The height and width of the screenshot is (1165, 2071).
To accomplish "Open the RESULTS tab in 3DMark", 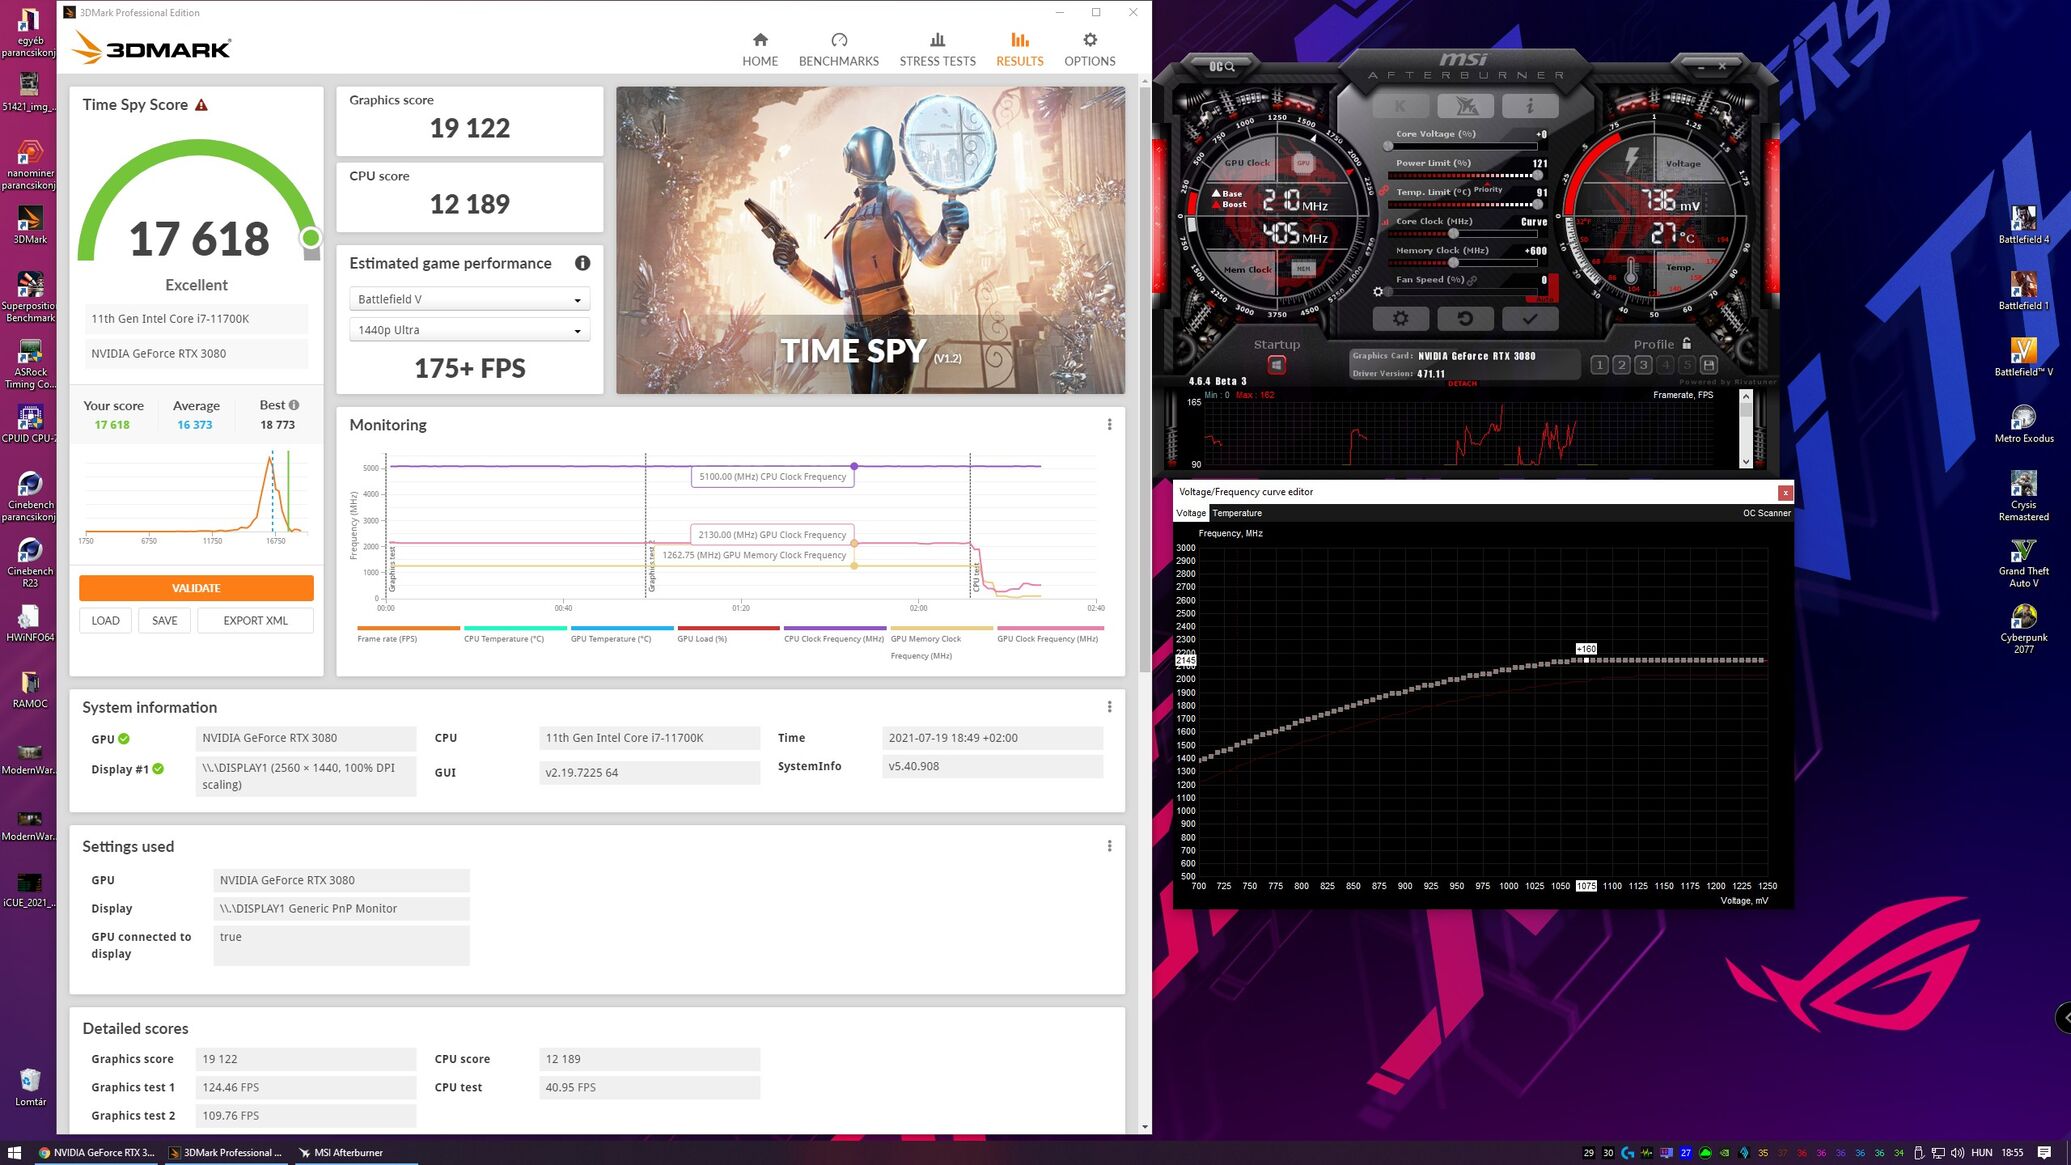I will pos(1019,49).
